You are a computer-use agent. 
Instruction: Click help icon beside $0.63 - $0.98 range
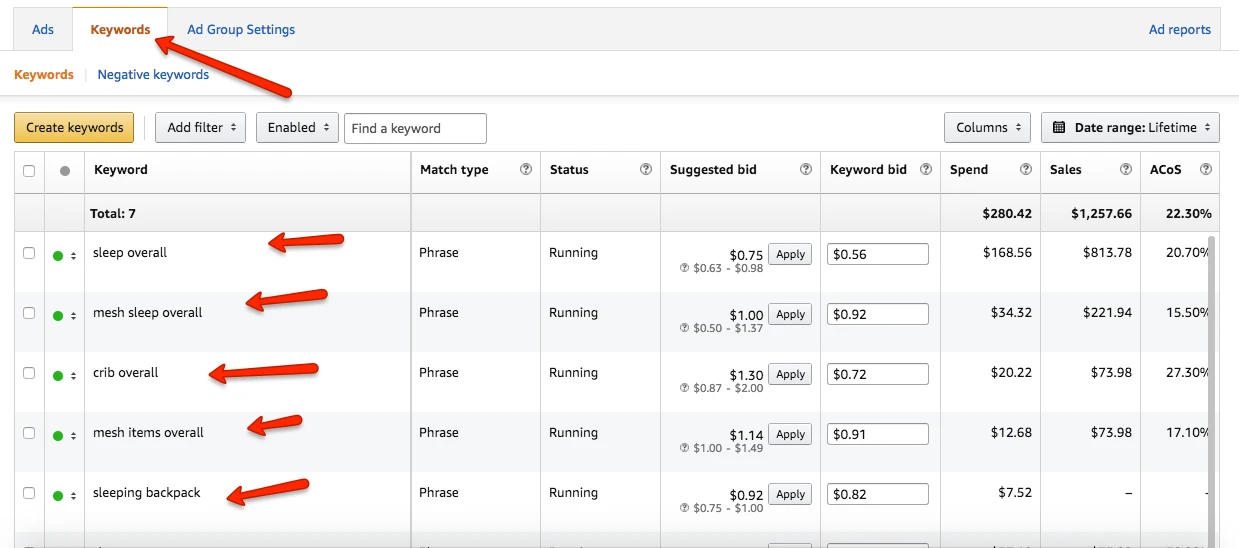[x=684, y=268]
